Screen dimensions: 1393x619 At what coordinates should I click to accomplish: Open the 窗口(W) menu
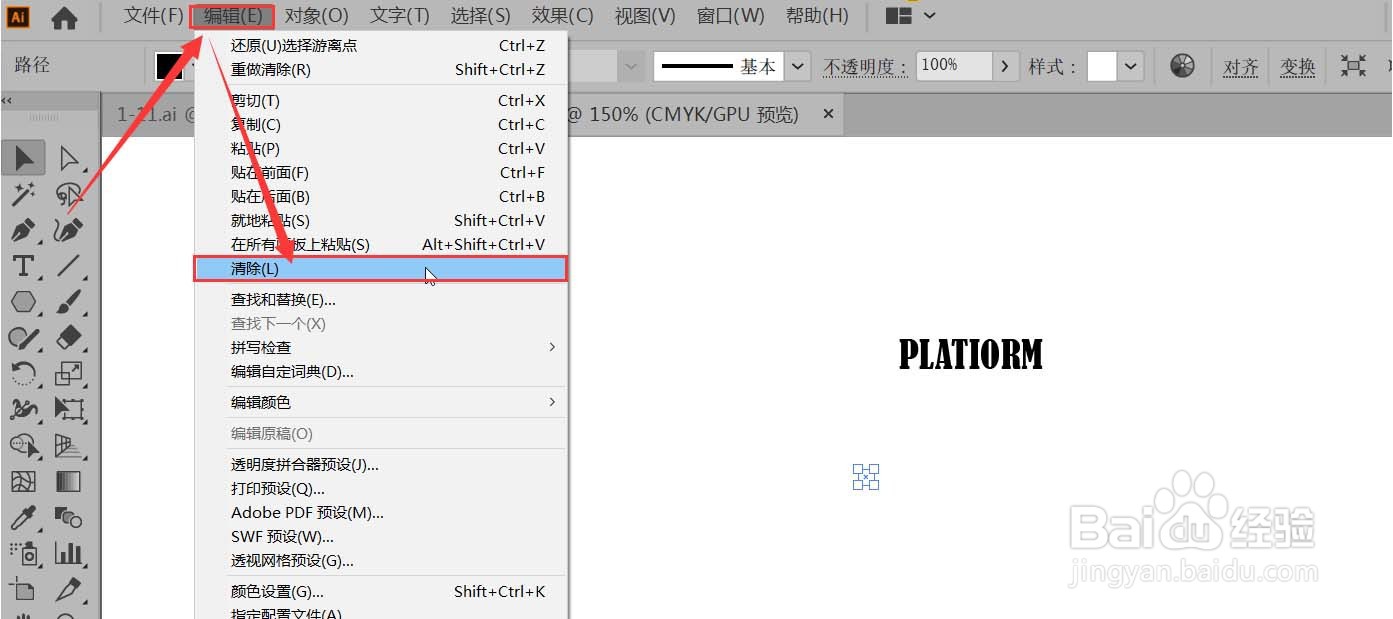[x=731, y=16]
